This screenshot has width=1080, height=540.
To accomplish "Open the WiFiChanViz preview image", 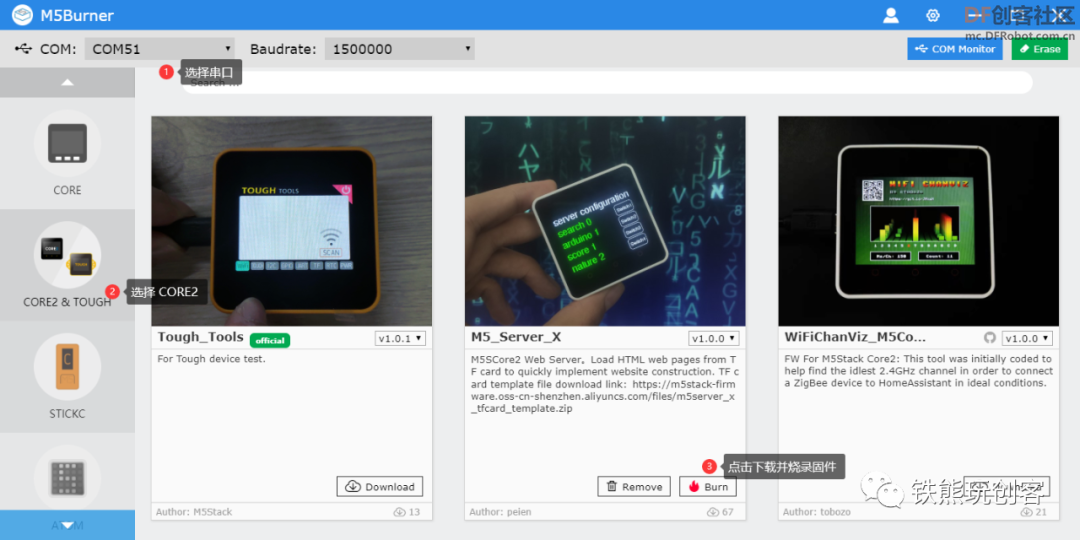I will point(919,221).
